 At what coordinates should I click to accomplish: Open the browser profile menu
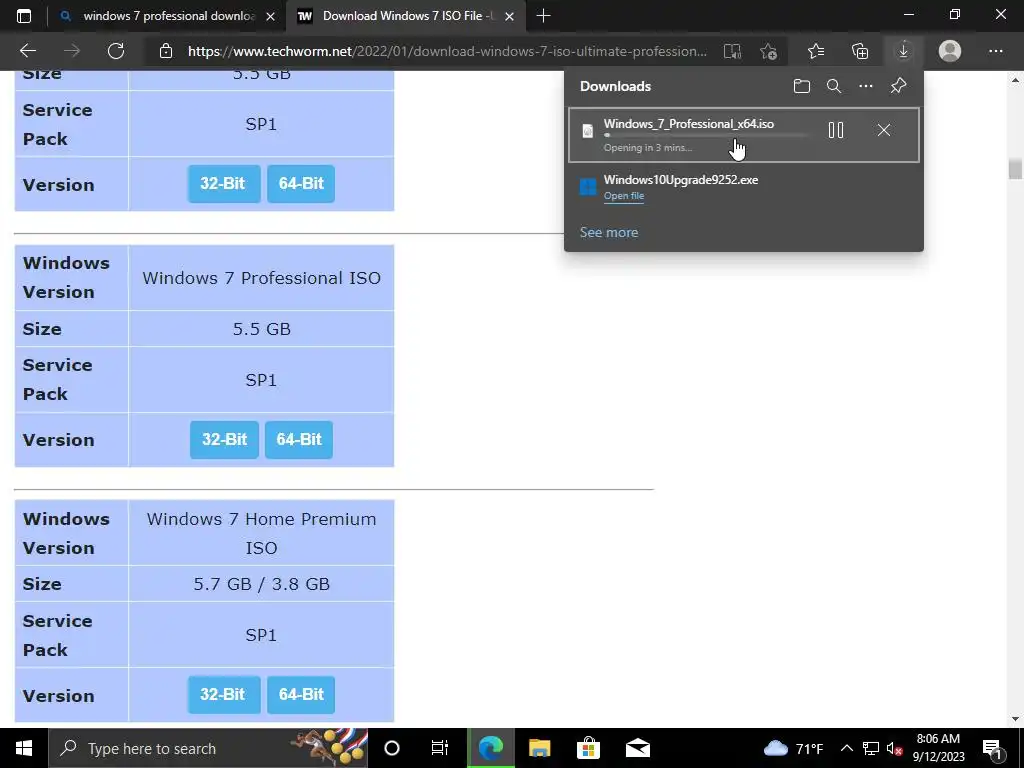pos(950,51)
